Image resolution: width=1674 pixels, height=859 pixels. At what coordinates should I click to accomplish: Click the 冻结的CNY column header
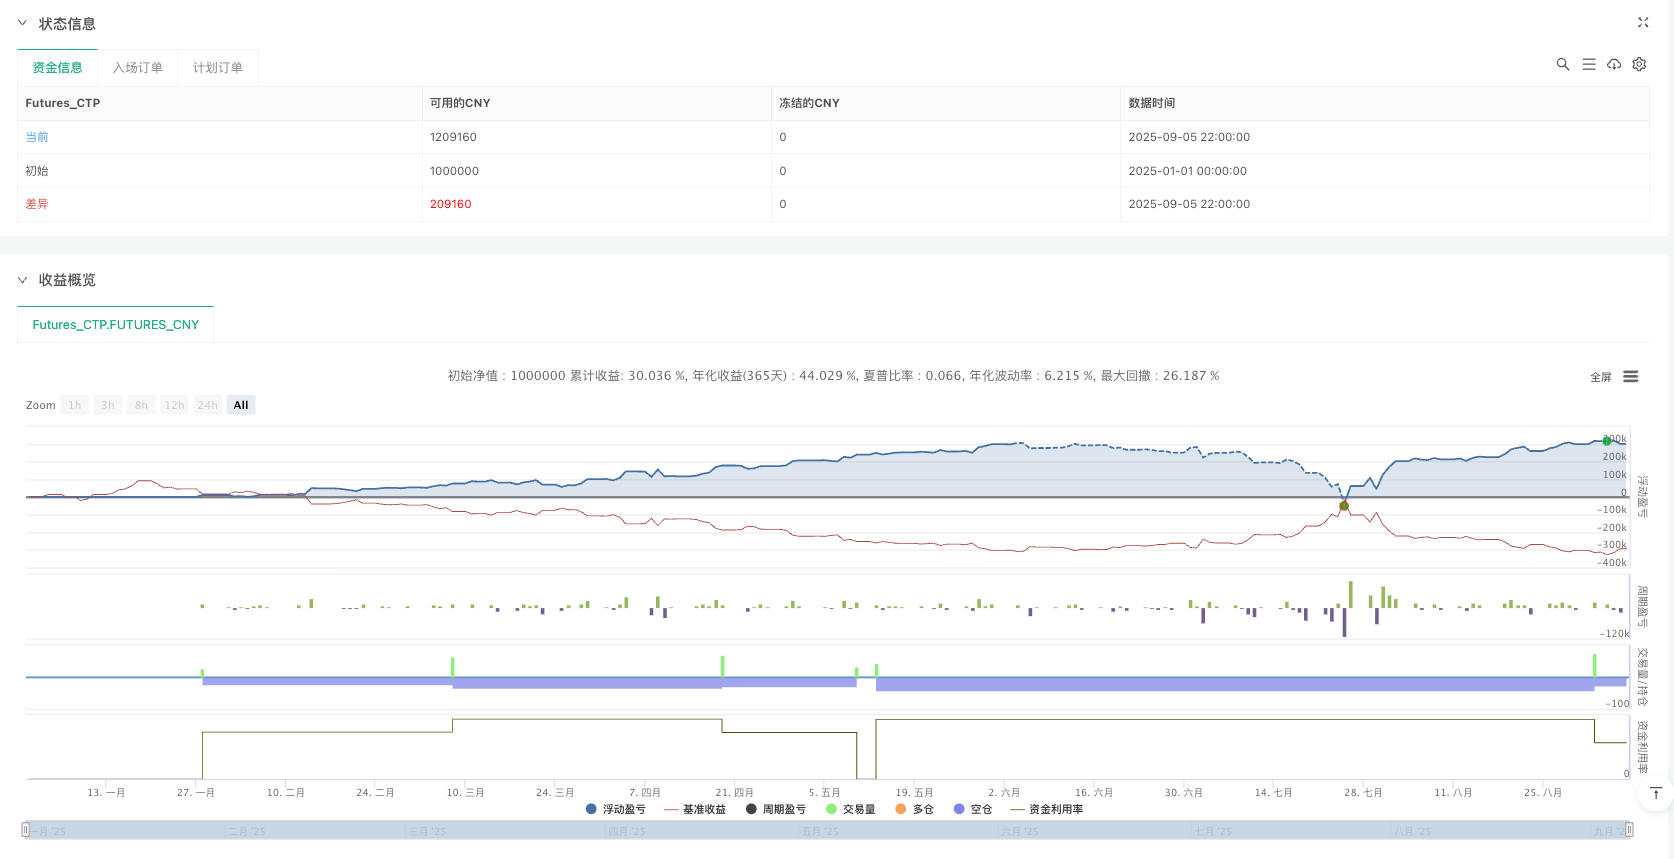coord(809,103)
